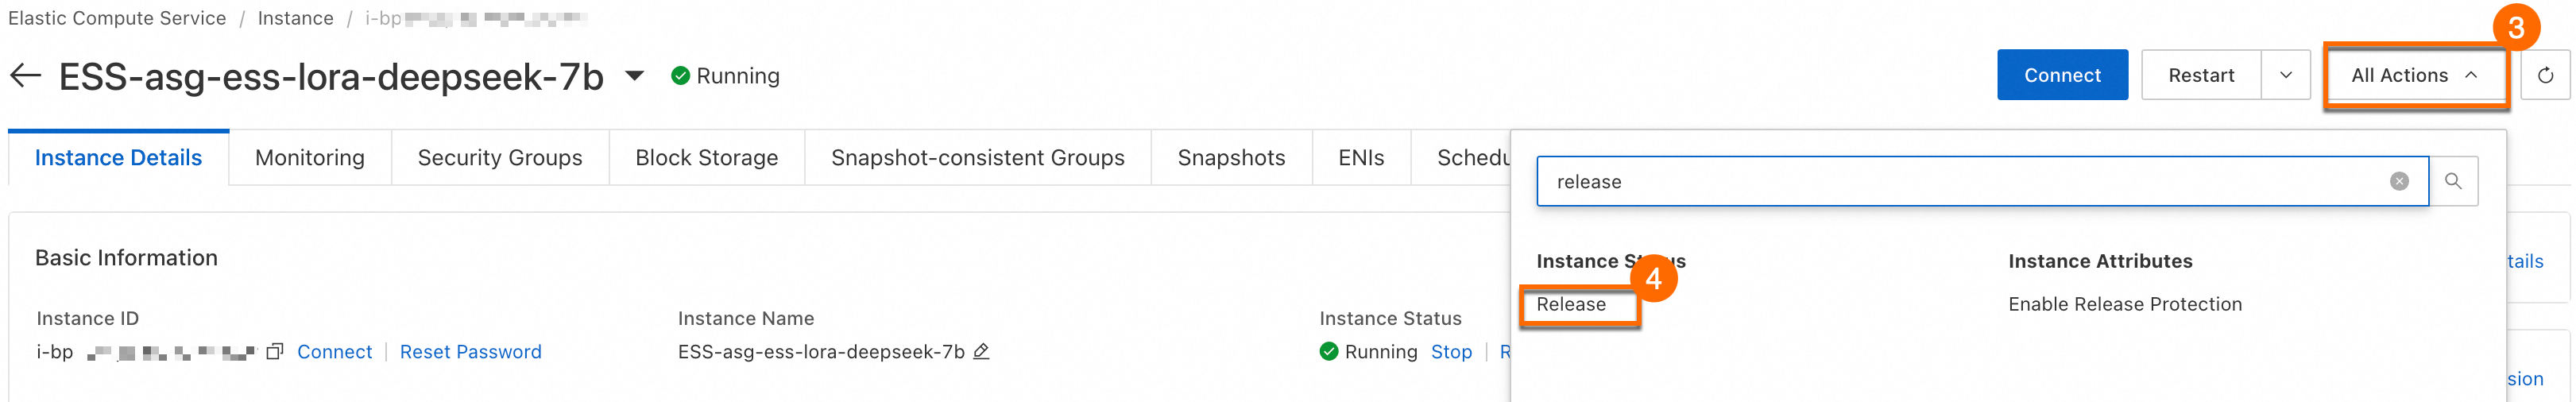The width and height of the screenshot is (2576, 402).
Task: Select Enable Release Protection
Action: pos(2124,304)
